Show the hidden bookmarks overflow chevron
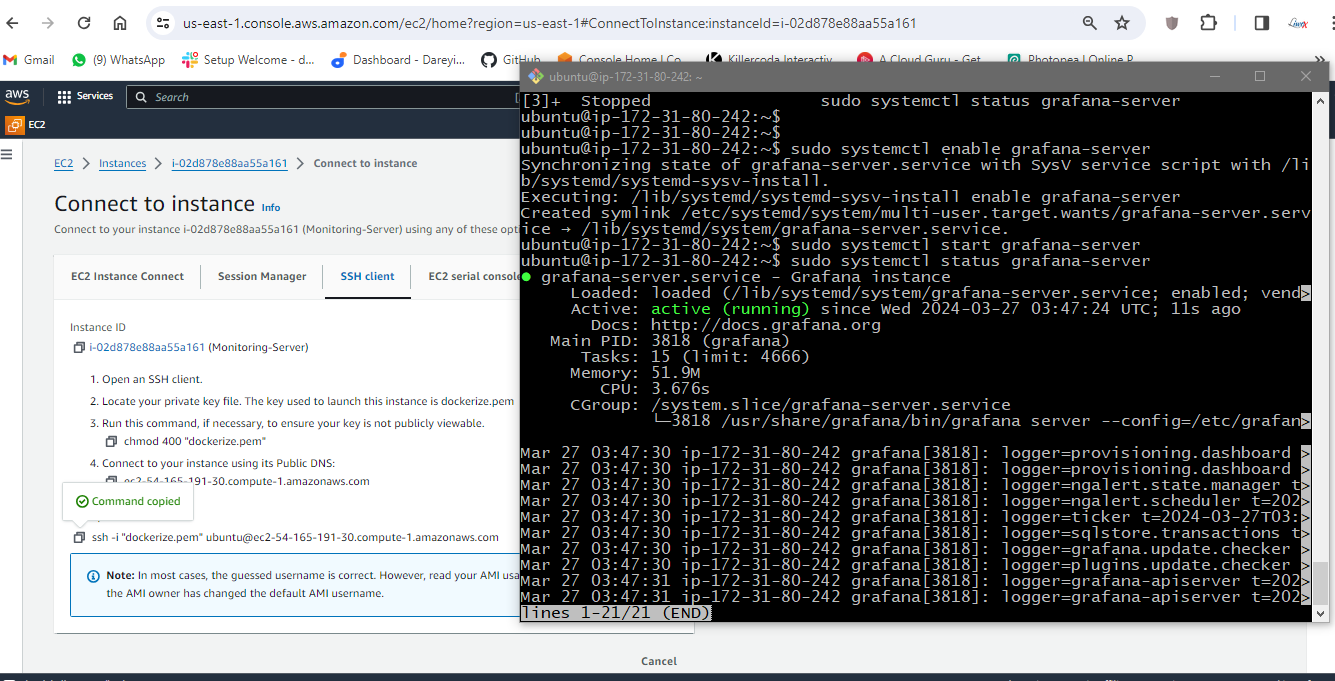The height and width of the screenshot is (681, 1335). pos(1320,60)
